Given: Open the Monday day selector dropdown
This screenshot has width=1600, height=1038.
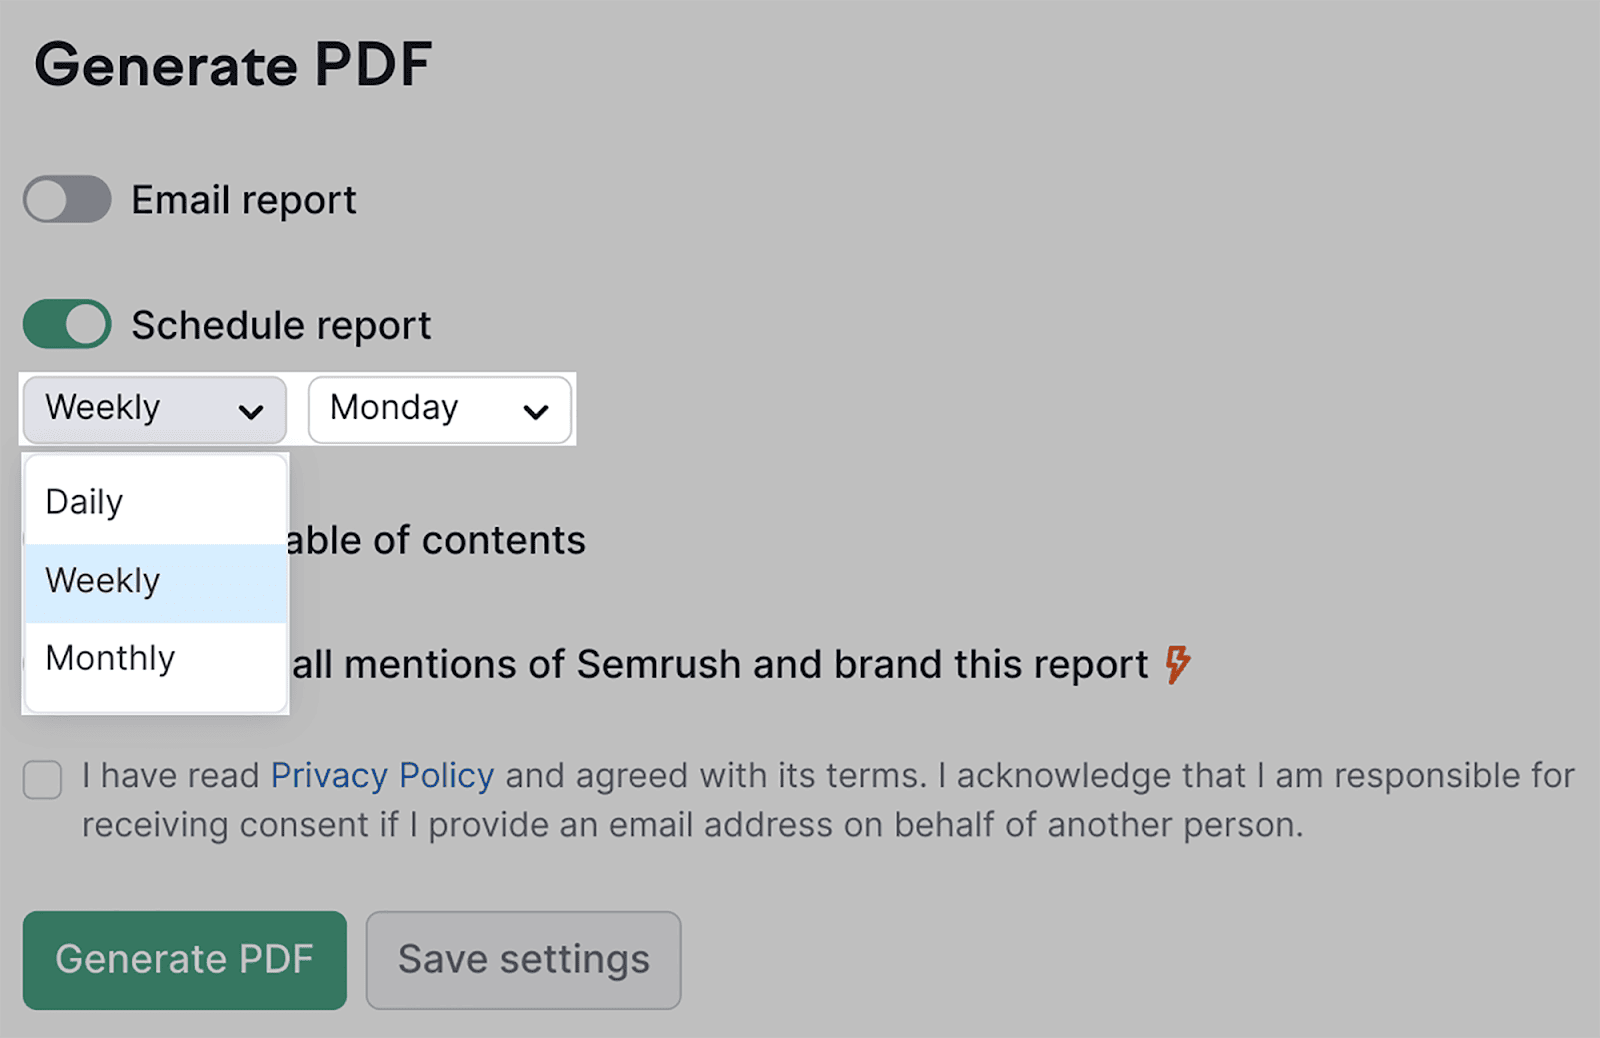Looking at the screenshot, I should 440,409.
